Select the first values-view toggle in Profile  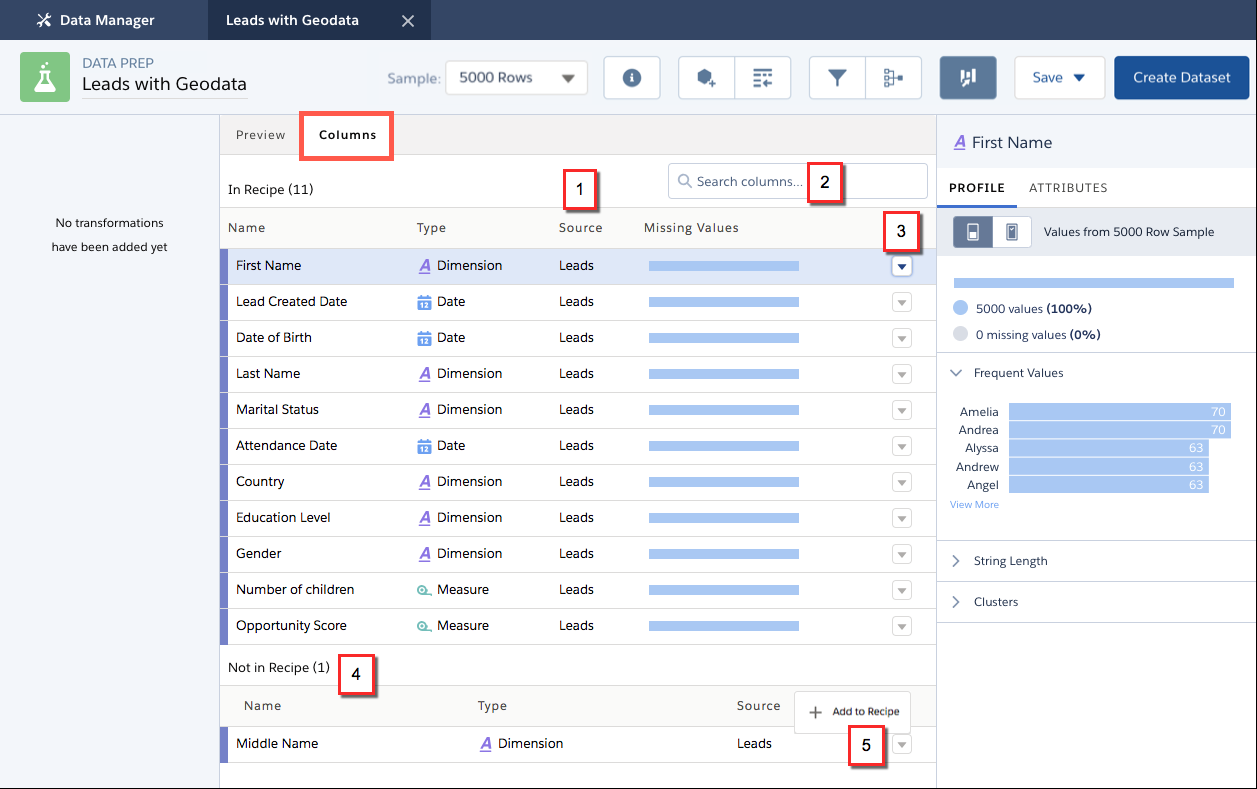(972, 232)
